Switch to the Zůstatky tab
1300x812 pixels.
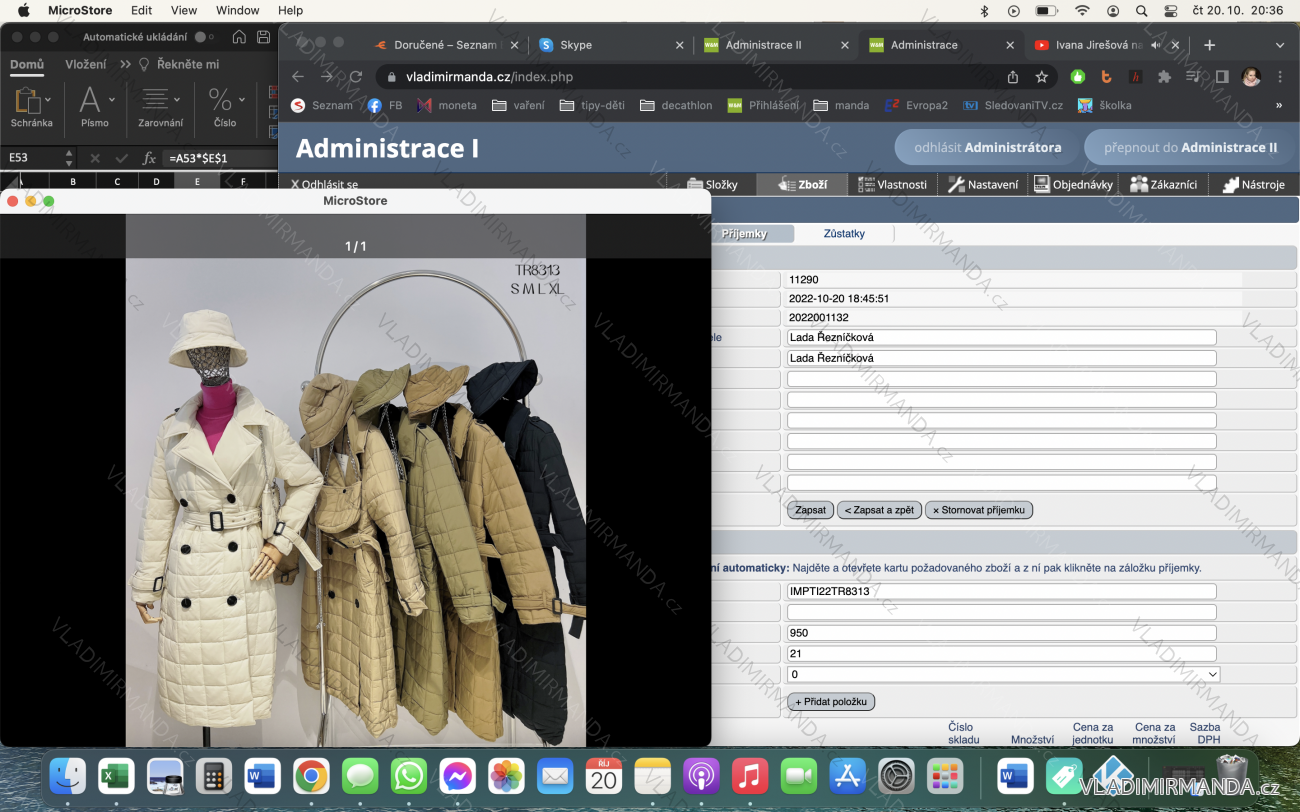tap(843, 233)
